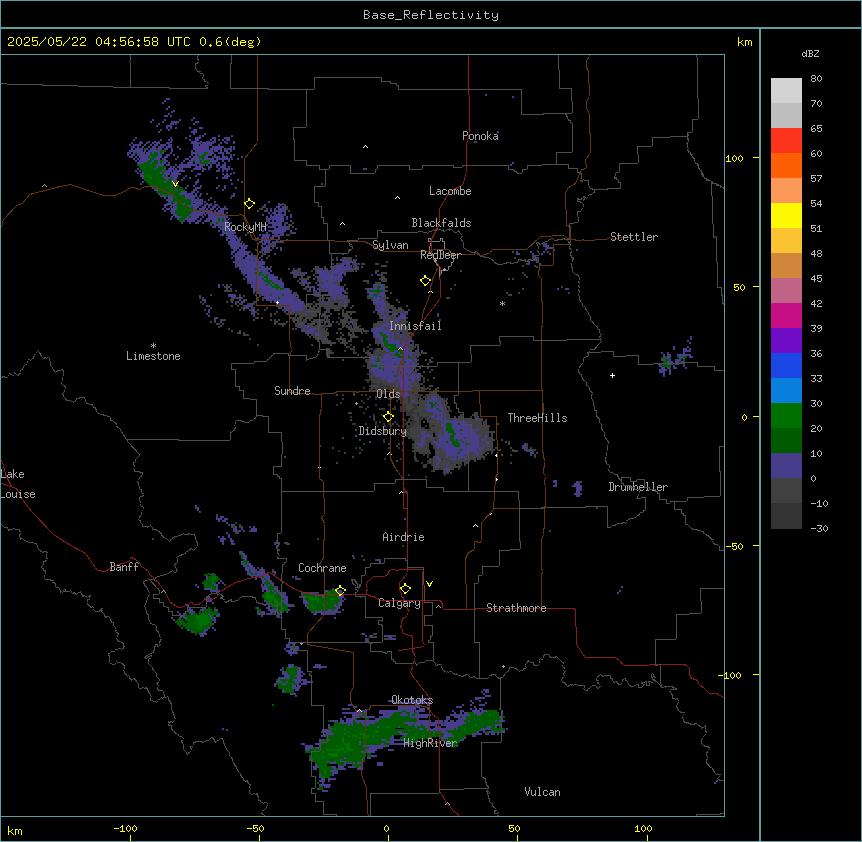
Task: Select the red 65 dBZ legend swatch
Action: (x=786, y=141)
